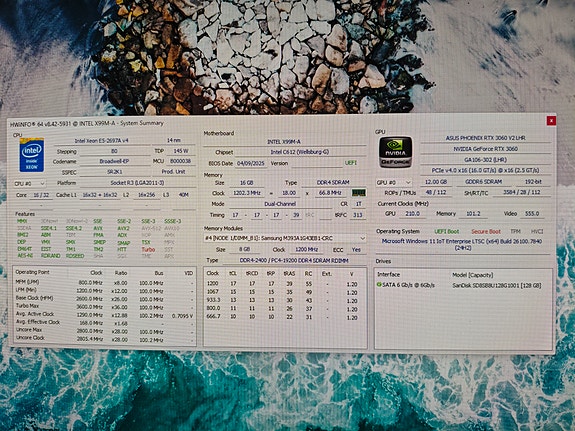
Task: Click the Turbo Max operating point row
Action: pyautogui.click(x=104, y=307)
